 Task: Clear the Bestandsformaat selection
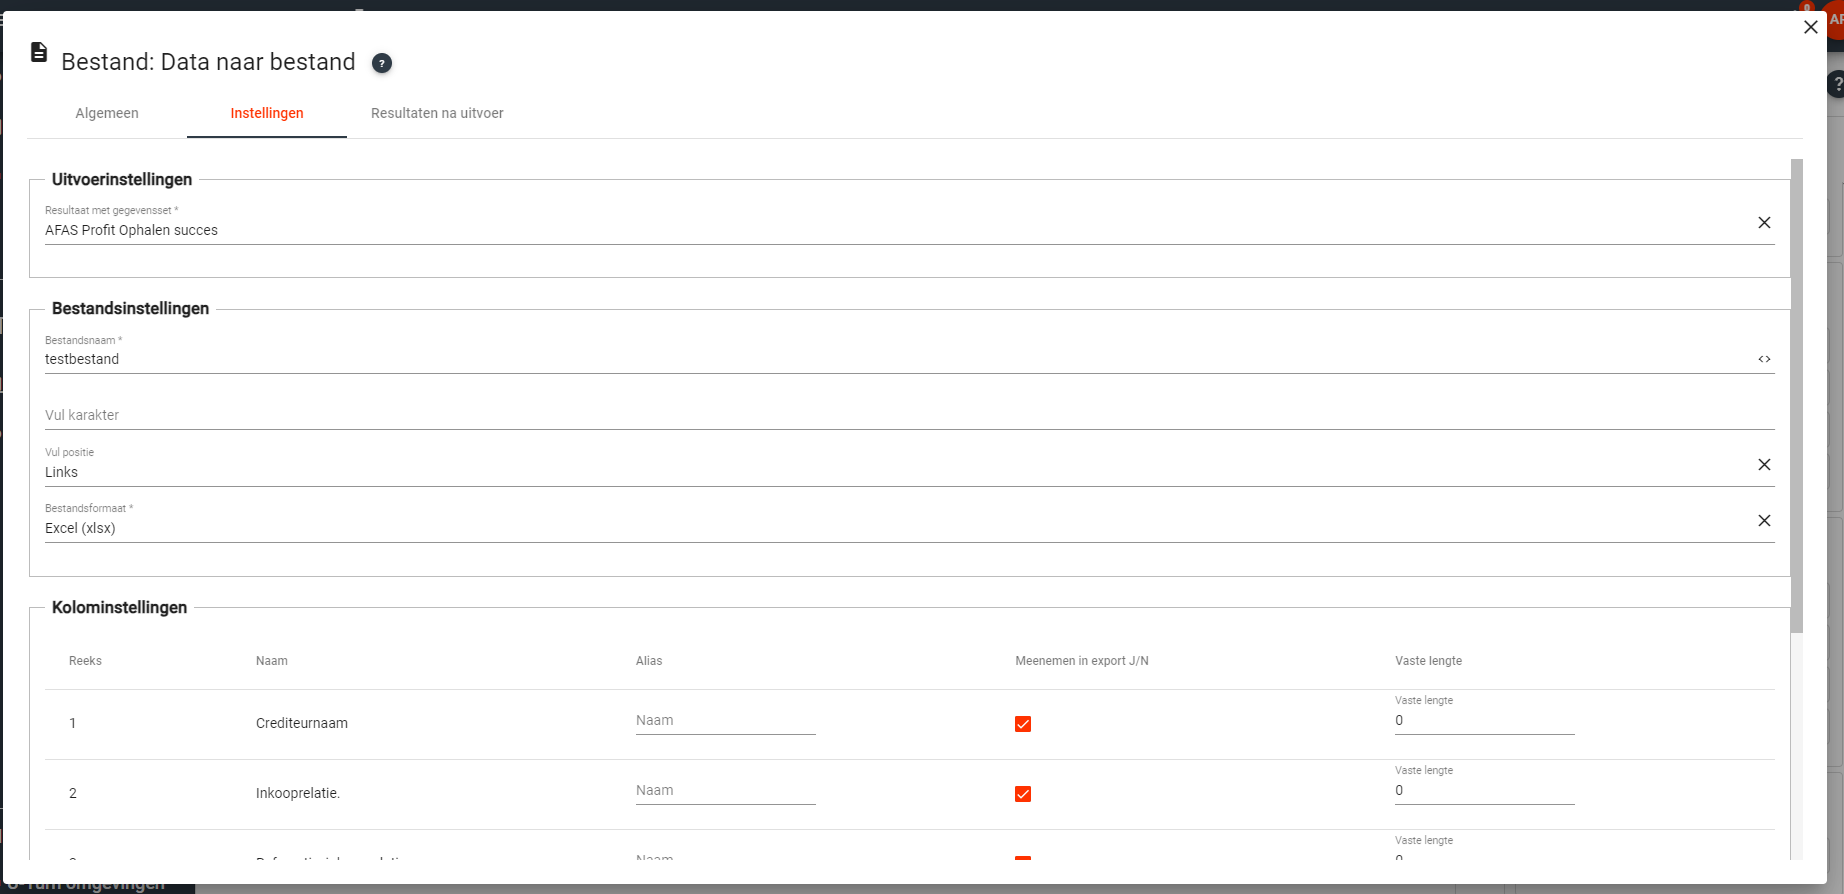tap(1764, 521)
